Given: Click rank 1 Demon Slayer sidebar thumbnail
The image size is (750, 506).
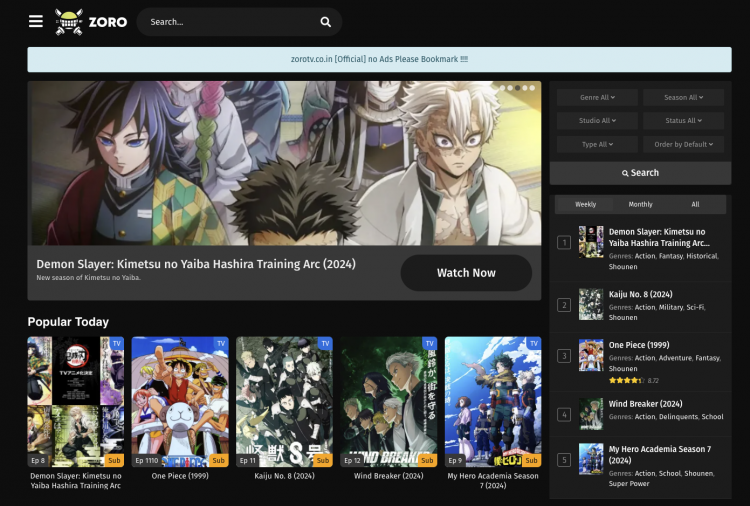Looking at the screenshot, I should (x=591, y=242).
